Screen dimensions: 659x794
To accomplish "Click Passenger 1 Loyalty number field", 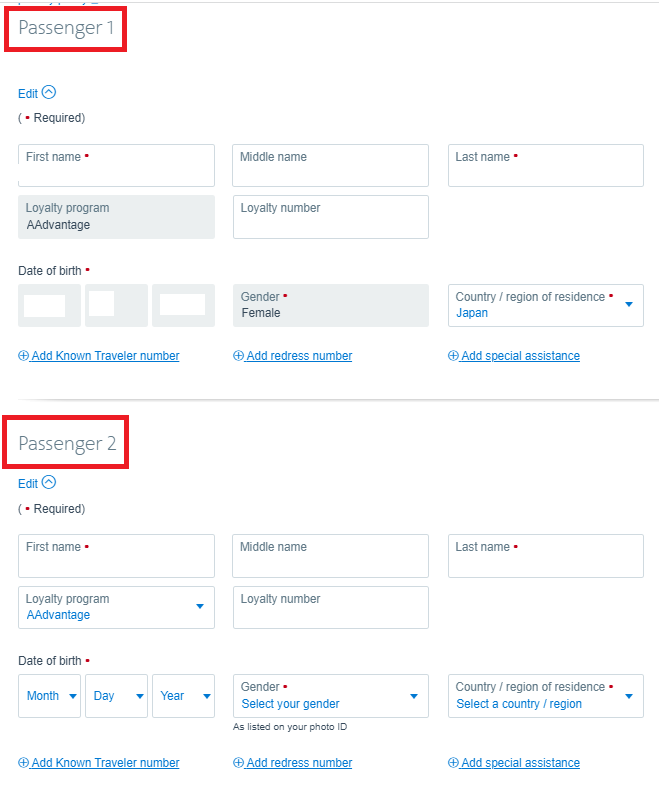I will pyautogui.click(x=331, y=217).
